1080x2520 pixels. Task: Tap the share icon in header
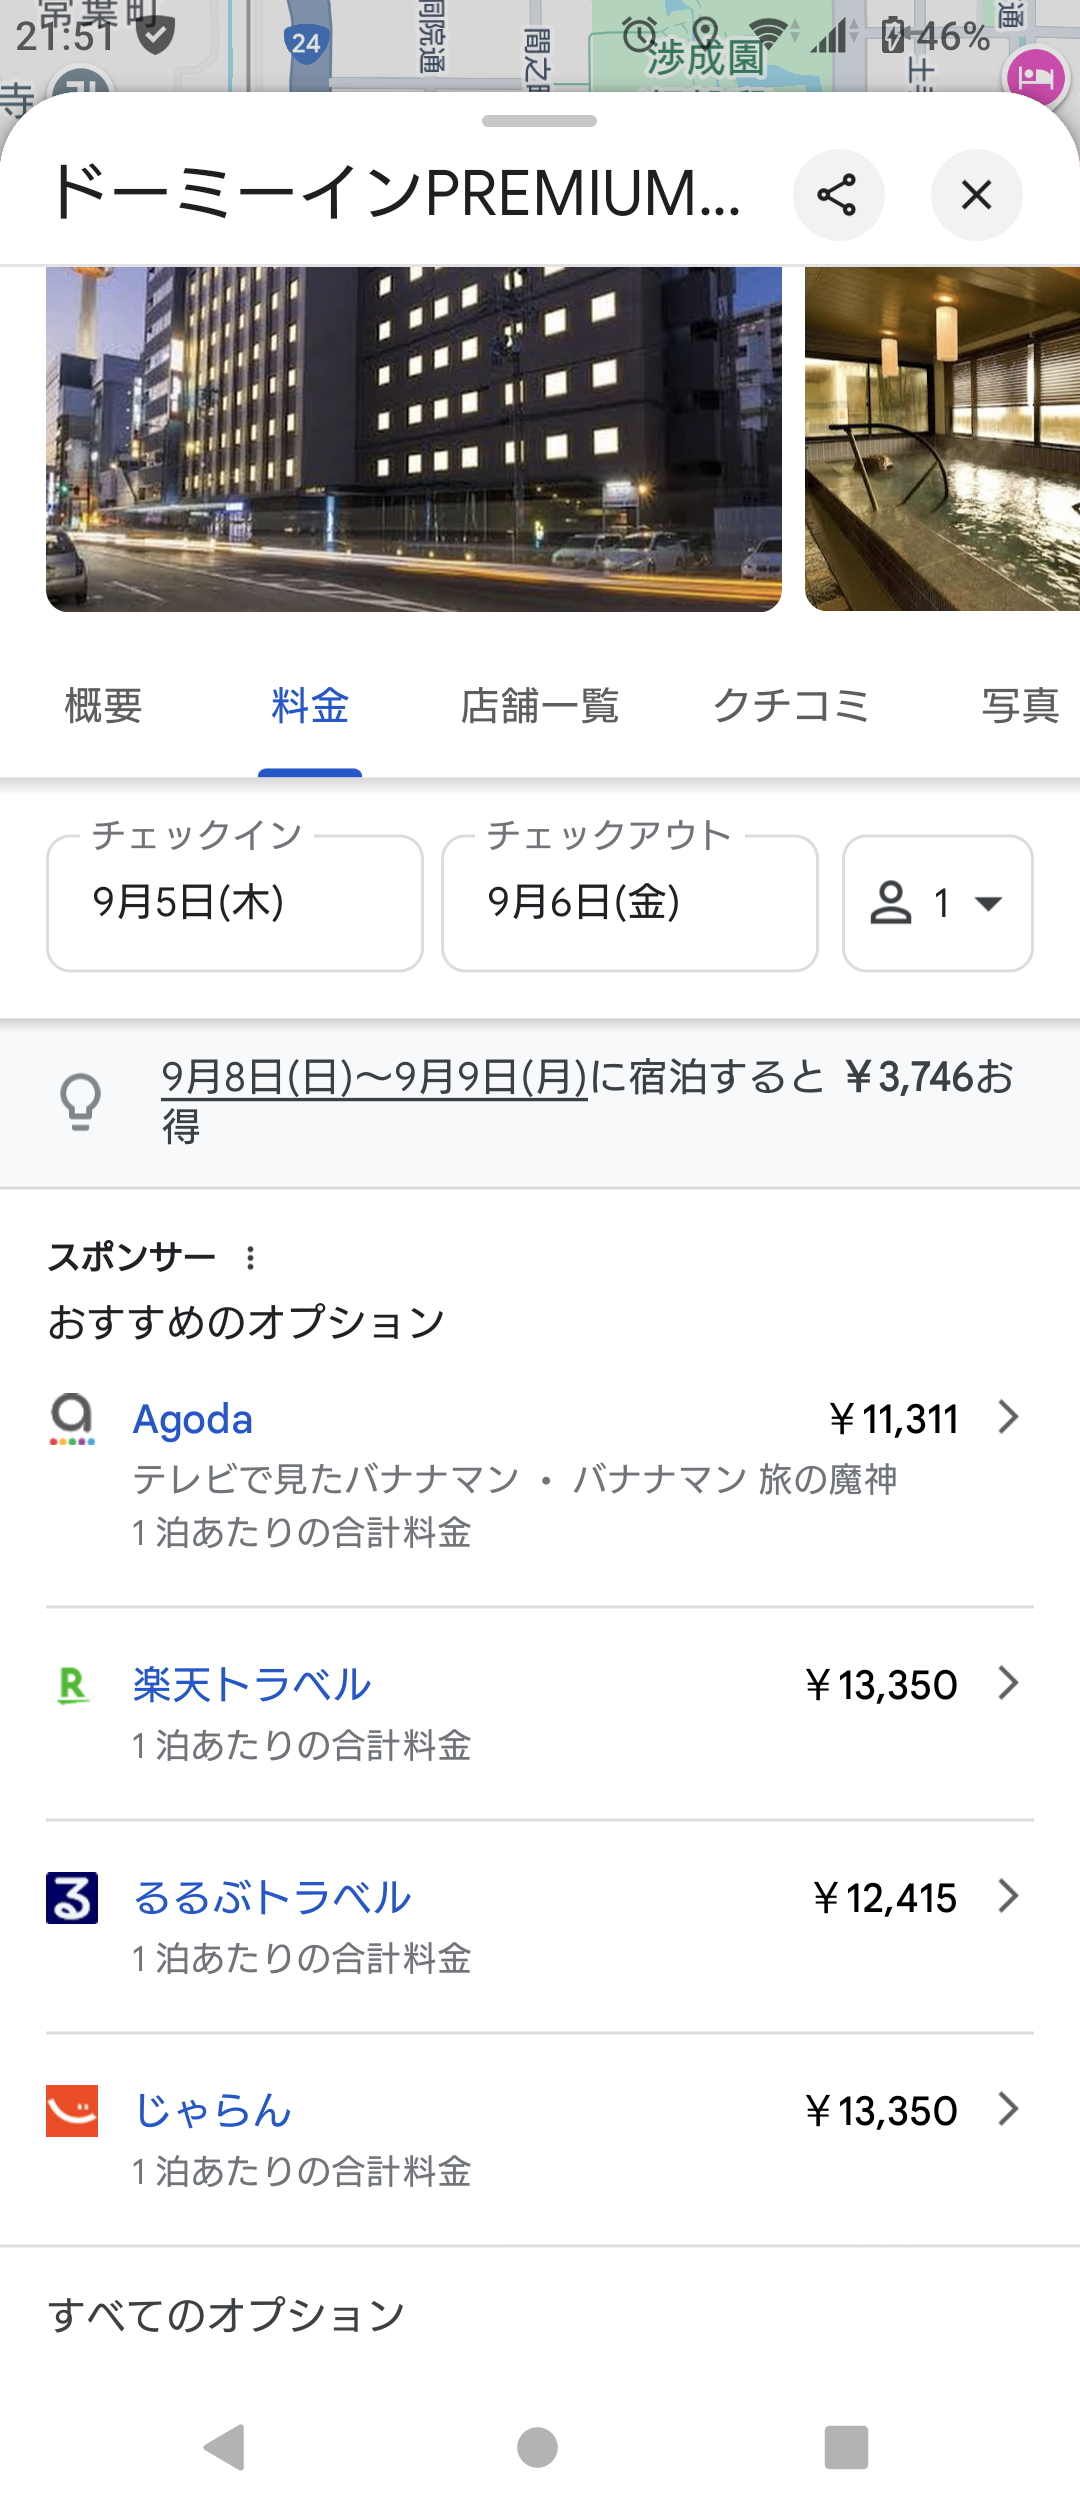tap(838, 195)
